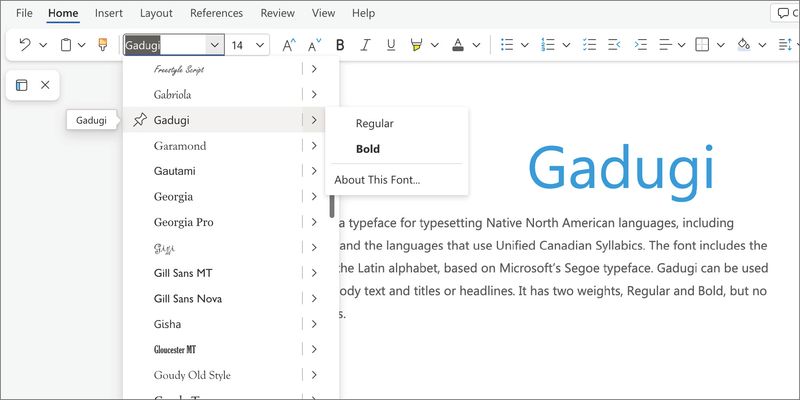The width and height of the screenshot is (800, 400).
Task: Click the Line Spacing icon
Action: 785,45
